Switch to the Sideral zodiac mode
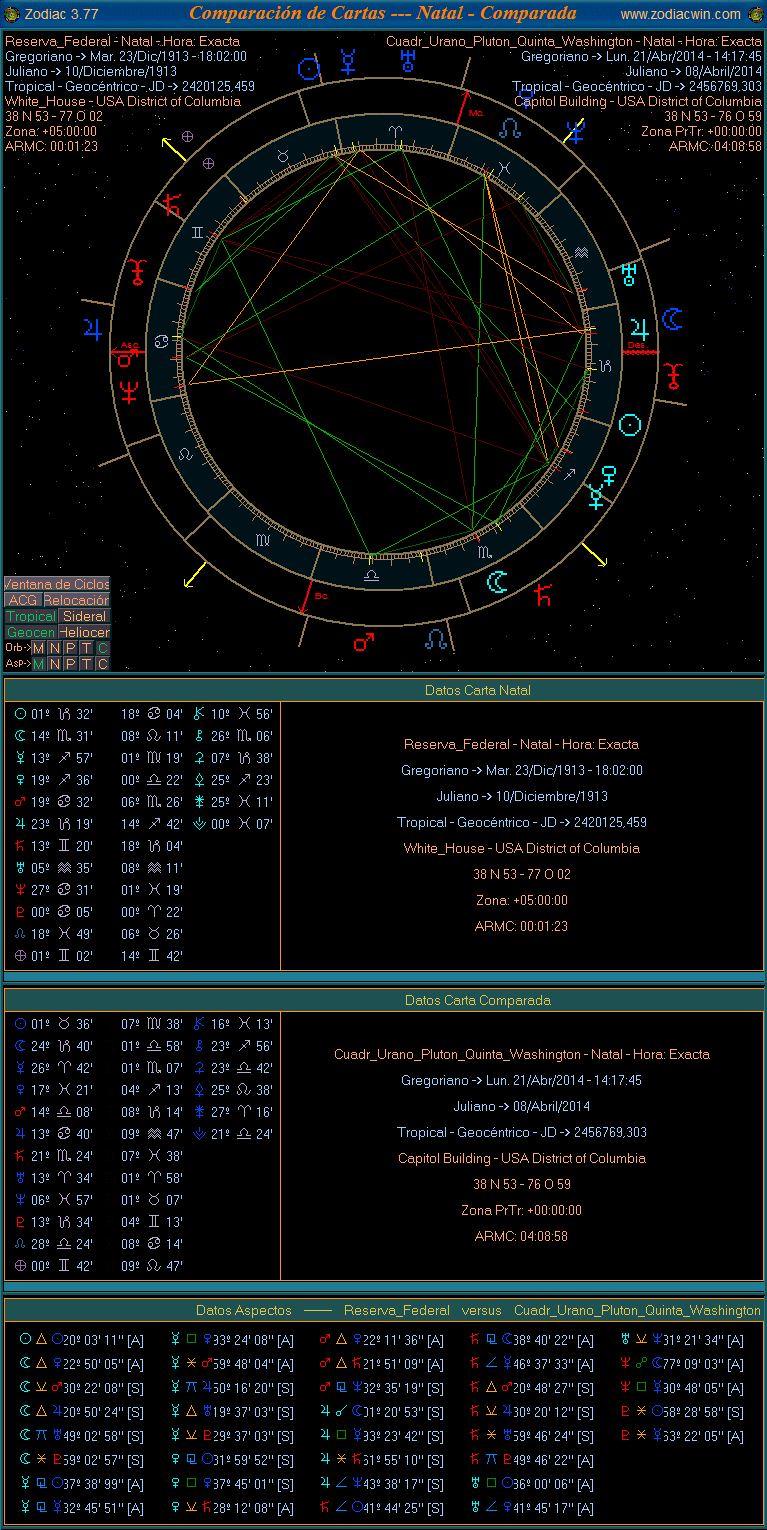767x1530 pixels. [84, 616]
